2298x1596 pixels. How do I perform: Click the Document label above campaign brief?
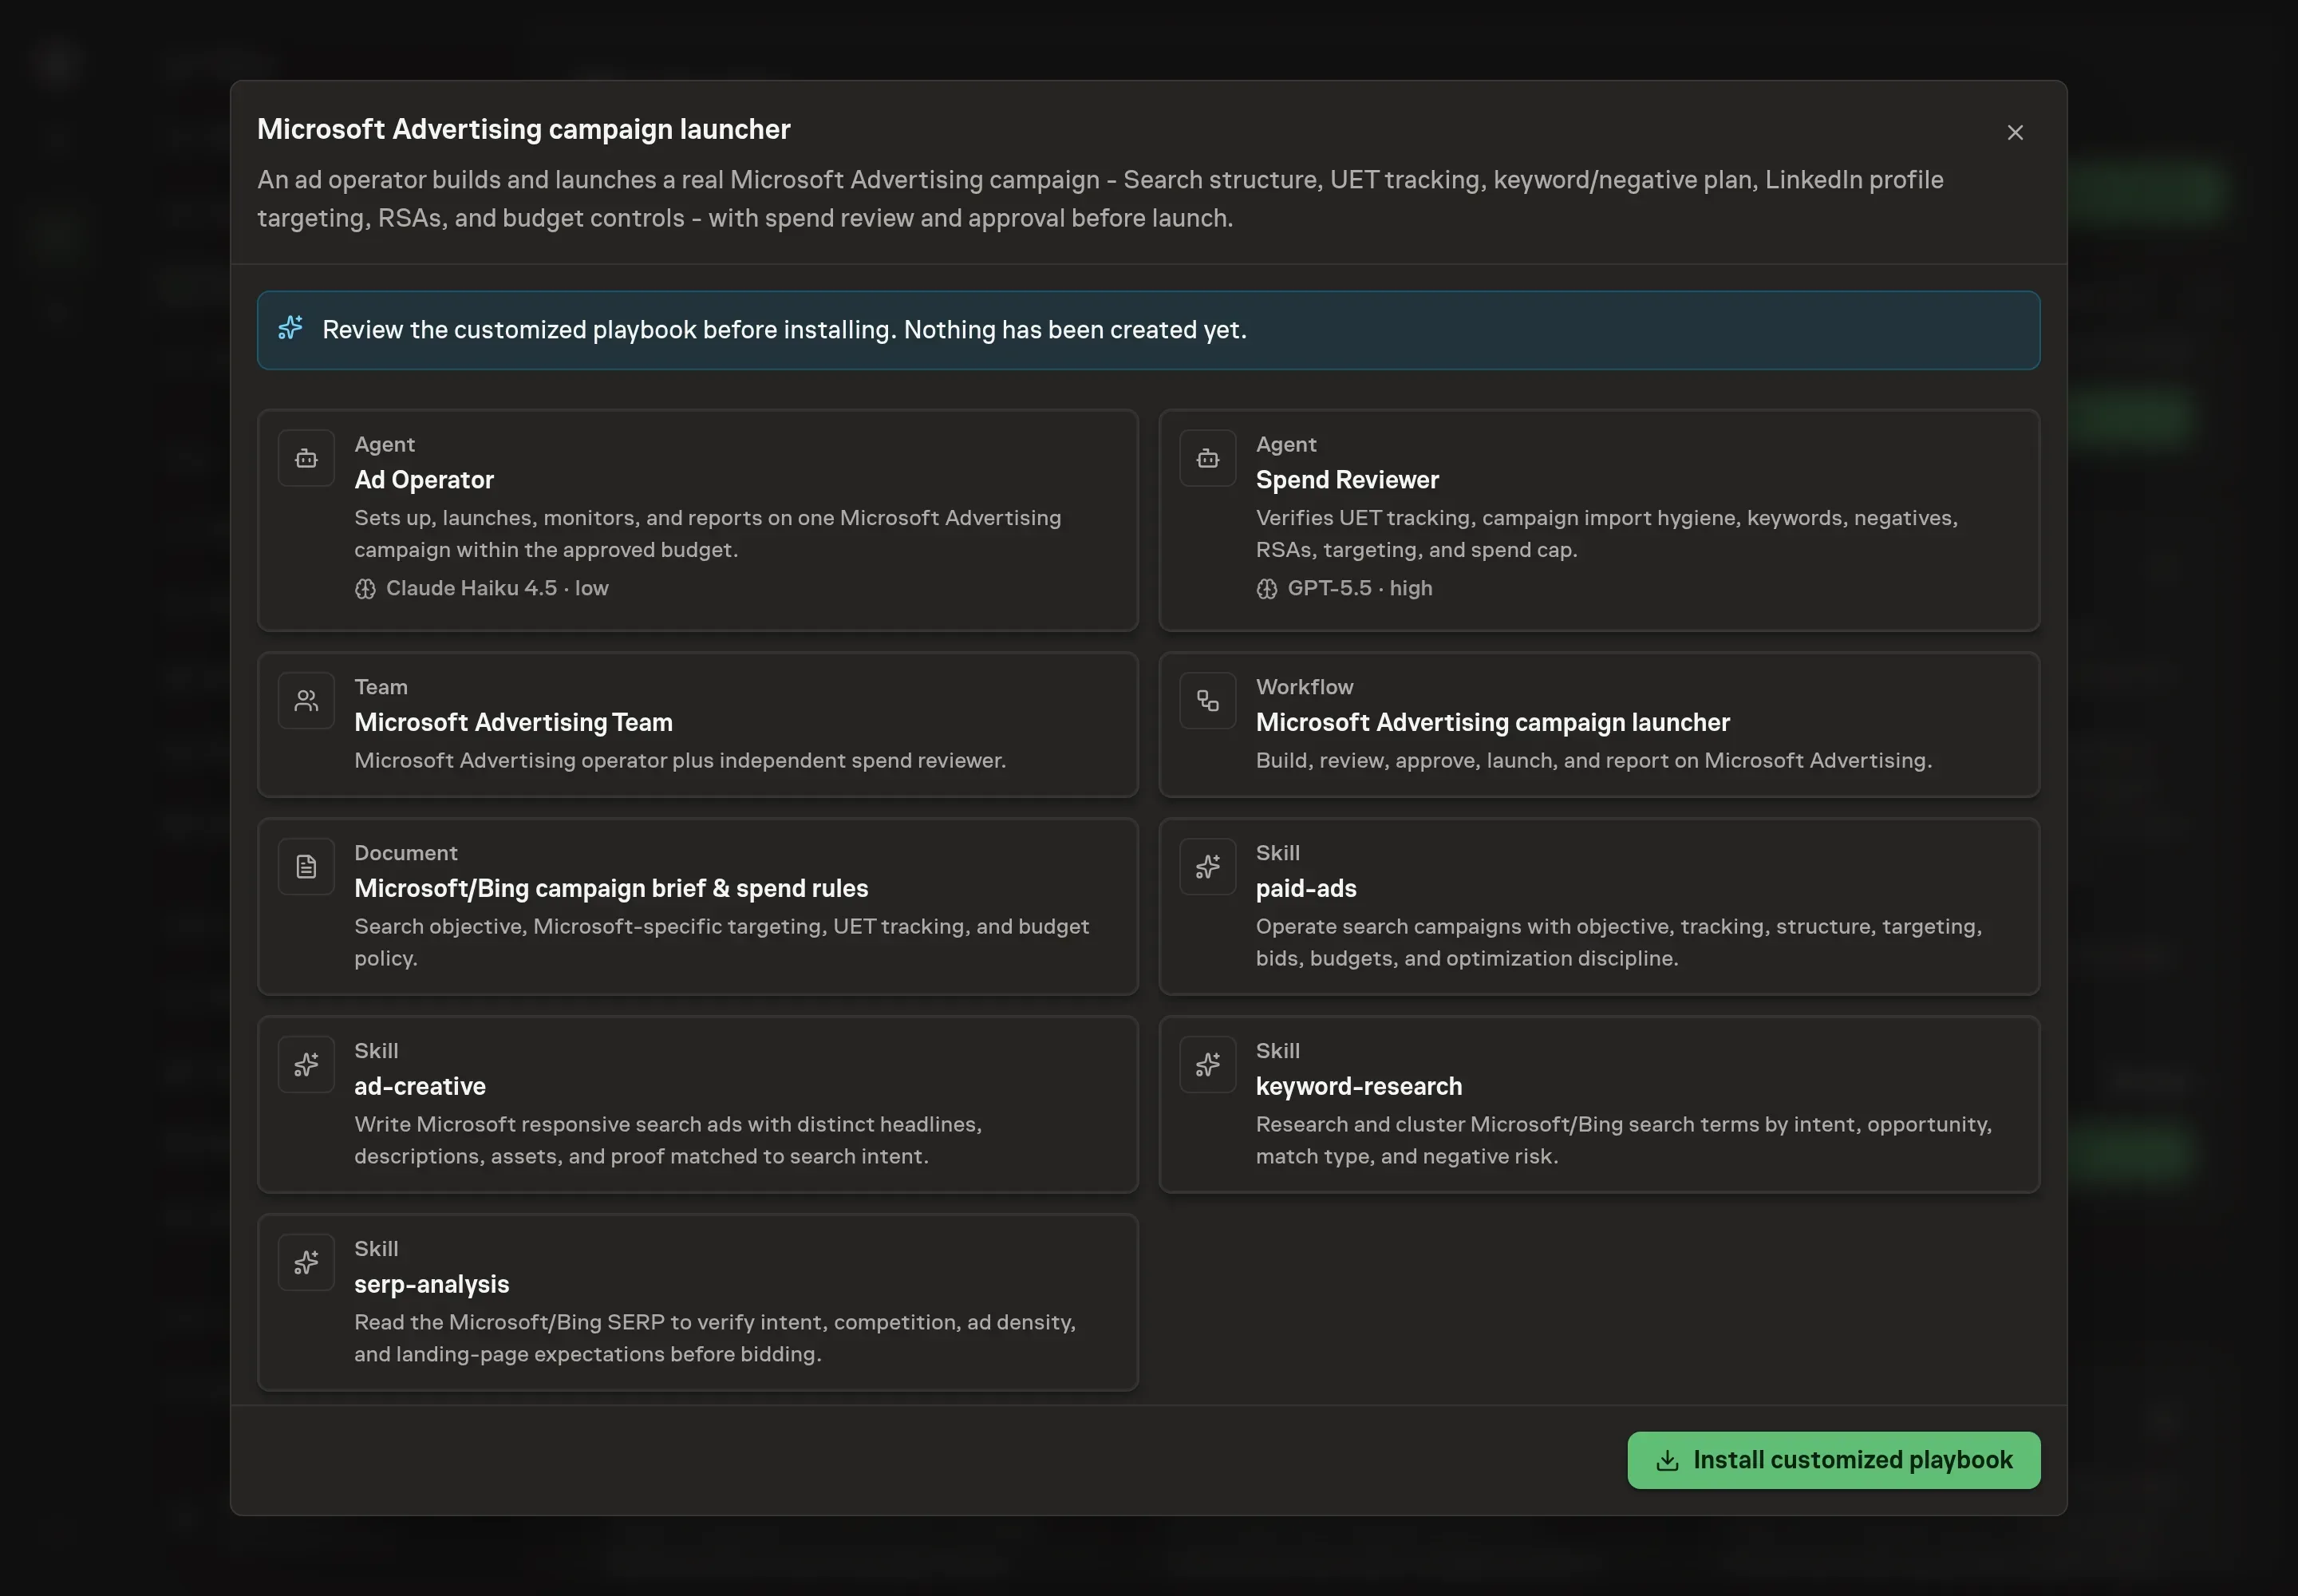pos(405,853)
